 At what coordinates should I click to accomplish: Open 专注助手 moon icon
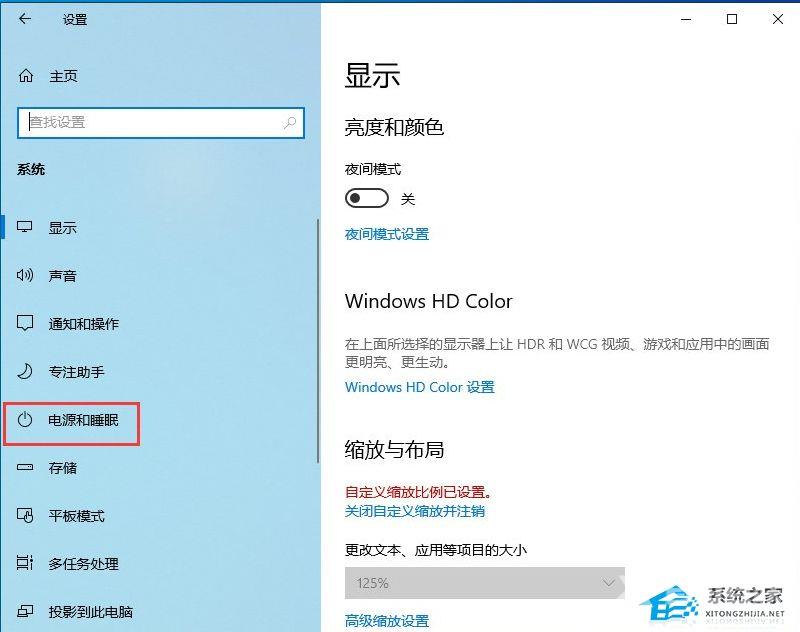tap(24, 371)
